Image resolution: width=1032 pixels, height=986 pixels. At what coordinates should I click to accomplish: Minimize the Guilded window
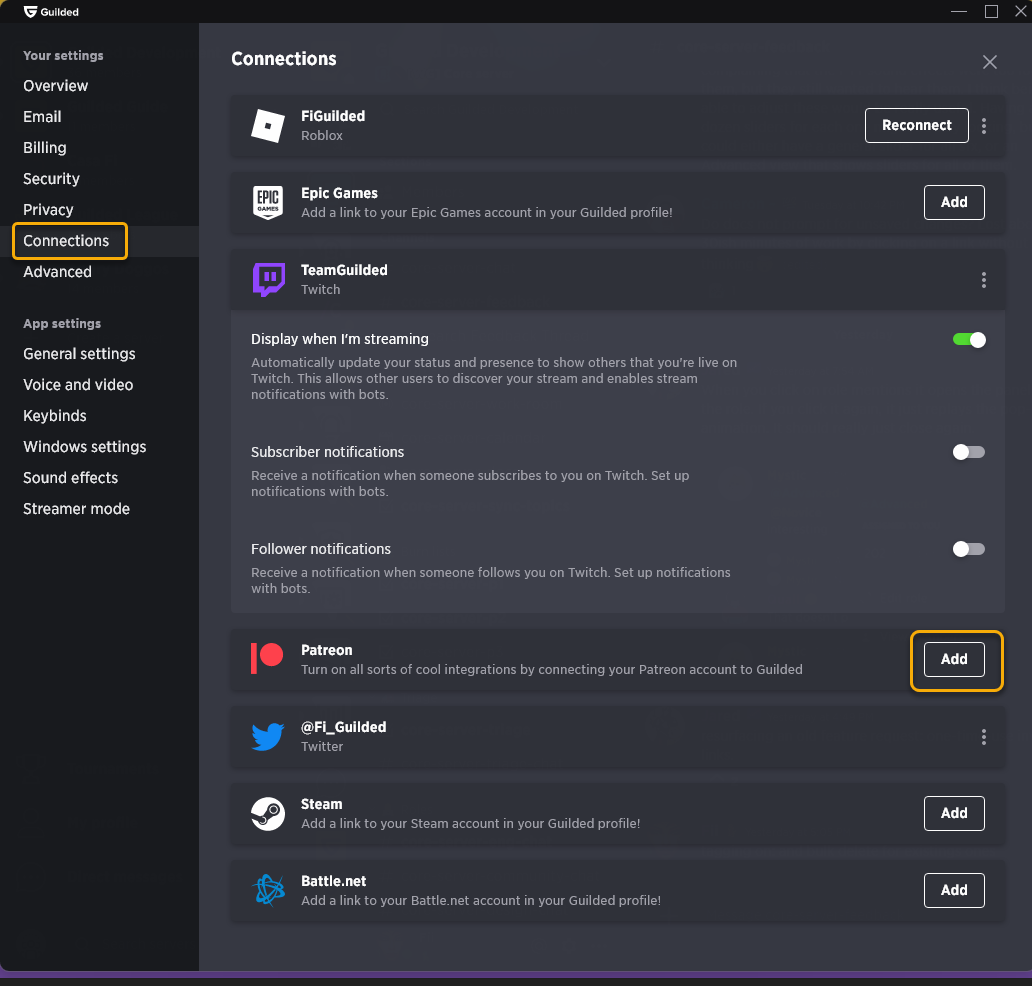point(959,11)
